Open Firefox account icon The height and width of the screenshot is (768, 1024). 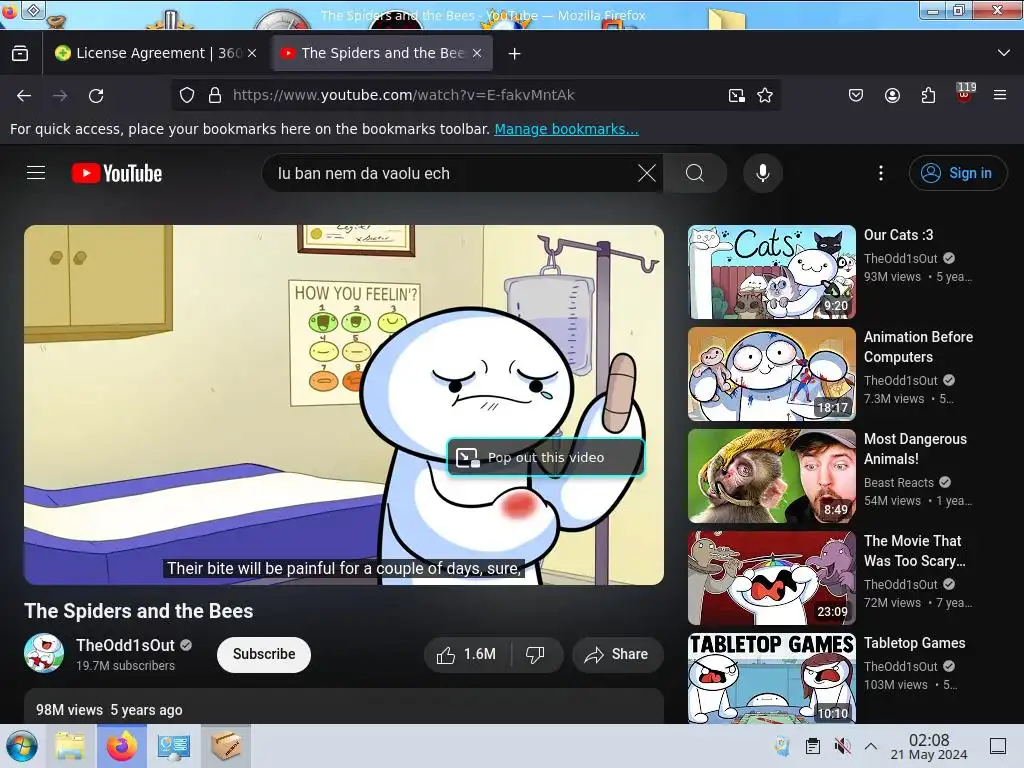(x=892, y=95)
